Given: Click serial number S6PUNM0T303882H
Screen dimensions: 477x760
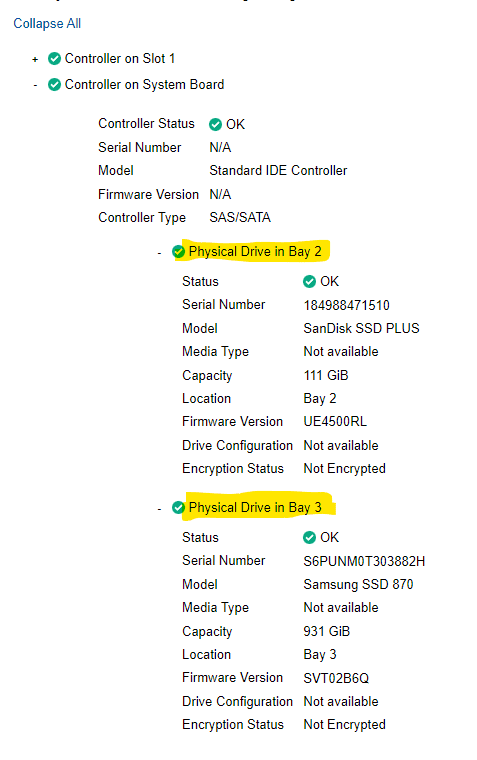Looking at the screenshot, I should pos(364,561).
